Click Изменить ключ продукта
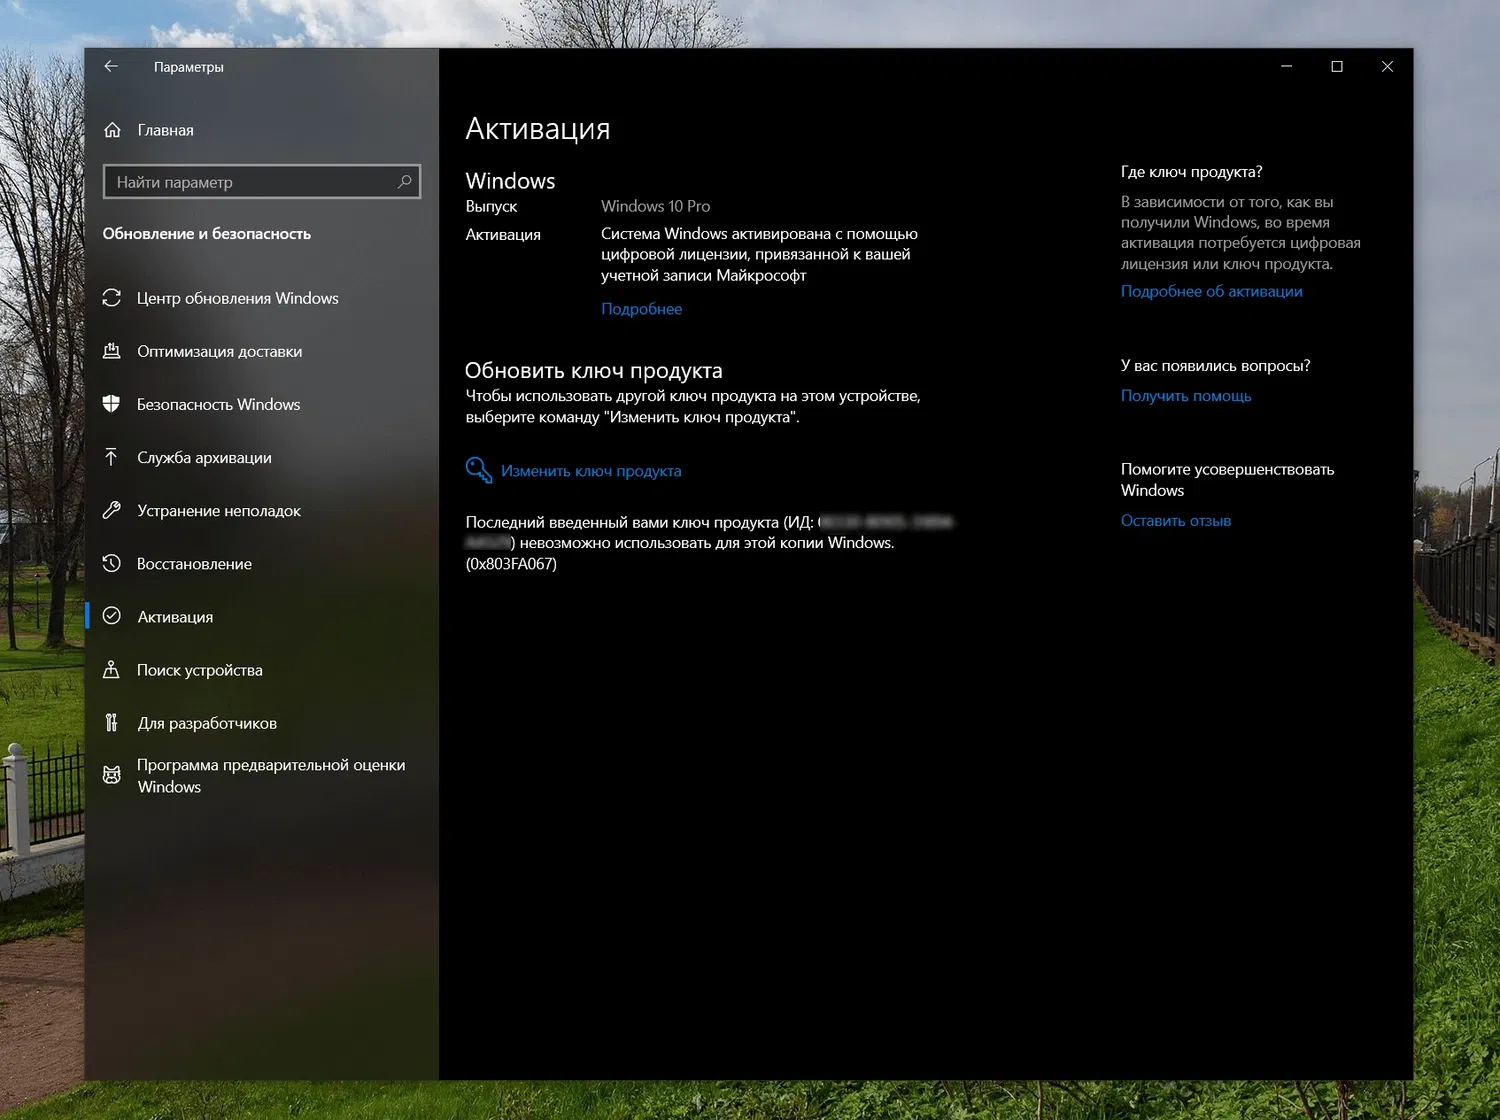 pos(591,470)
